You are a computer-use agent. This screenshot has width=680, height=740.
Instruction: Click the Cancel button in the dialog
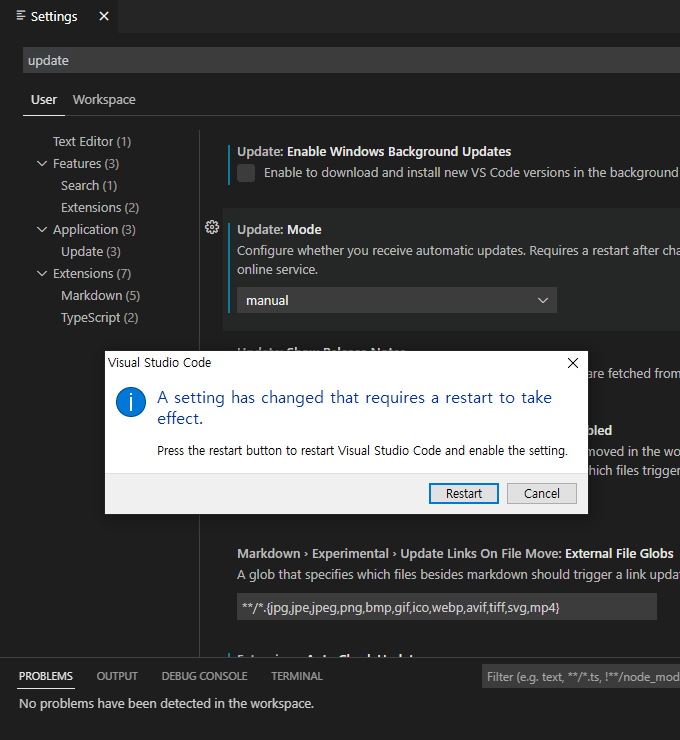[542, 493]
